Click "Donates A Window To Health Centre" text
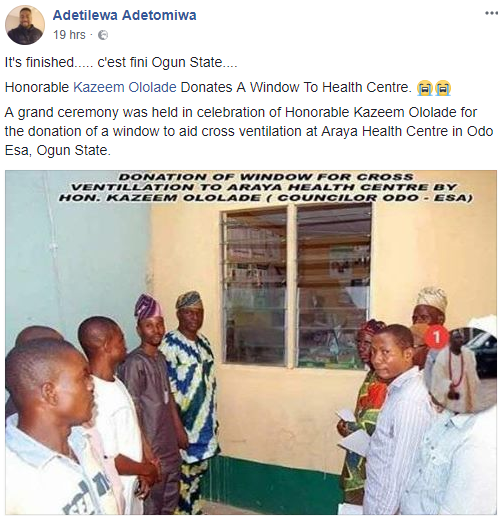Image resolution: width=498 pixels, height=516 pixels. tap(296, 87)
